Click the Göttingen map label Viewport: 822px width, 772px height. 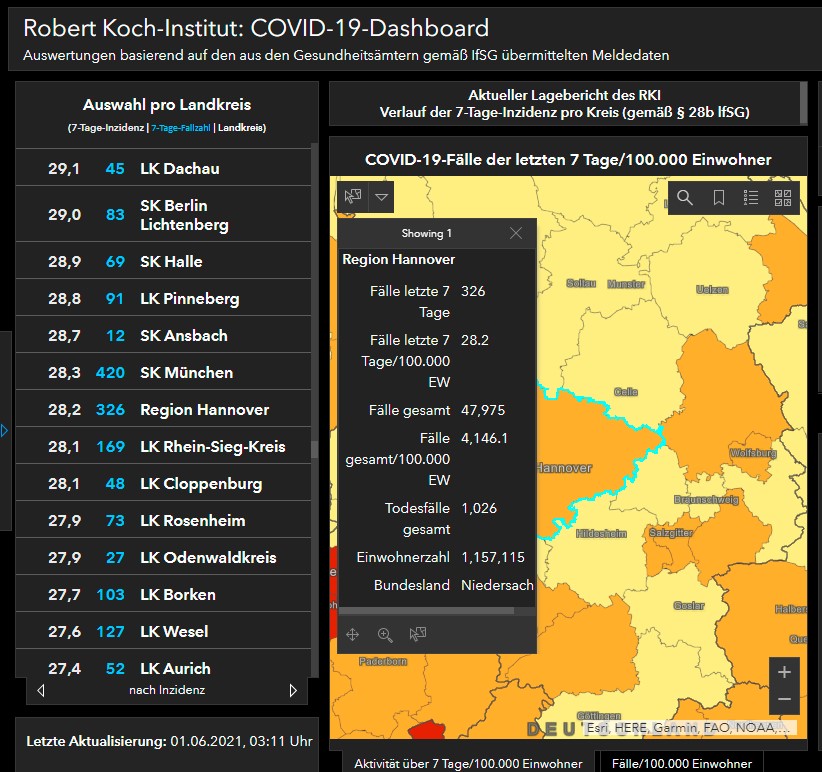tap(599, 716)
